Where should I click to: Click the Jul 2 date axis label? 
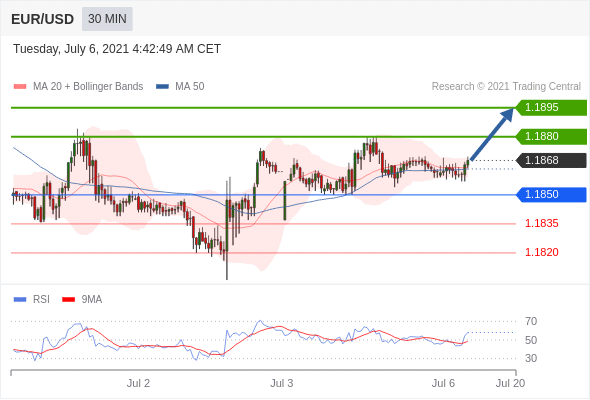coord(138,383)
